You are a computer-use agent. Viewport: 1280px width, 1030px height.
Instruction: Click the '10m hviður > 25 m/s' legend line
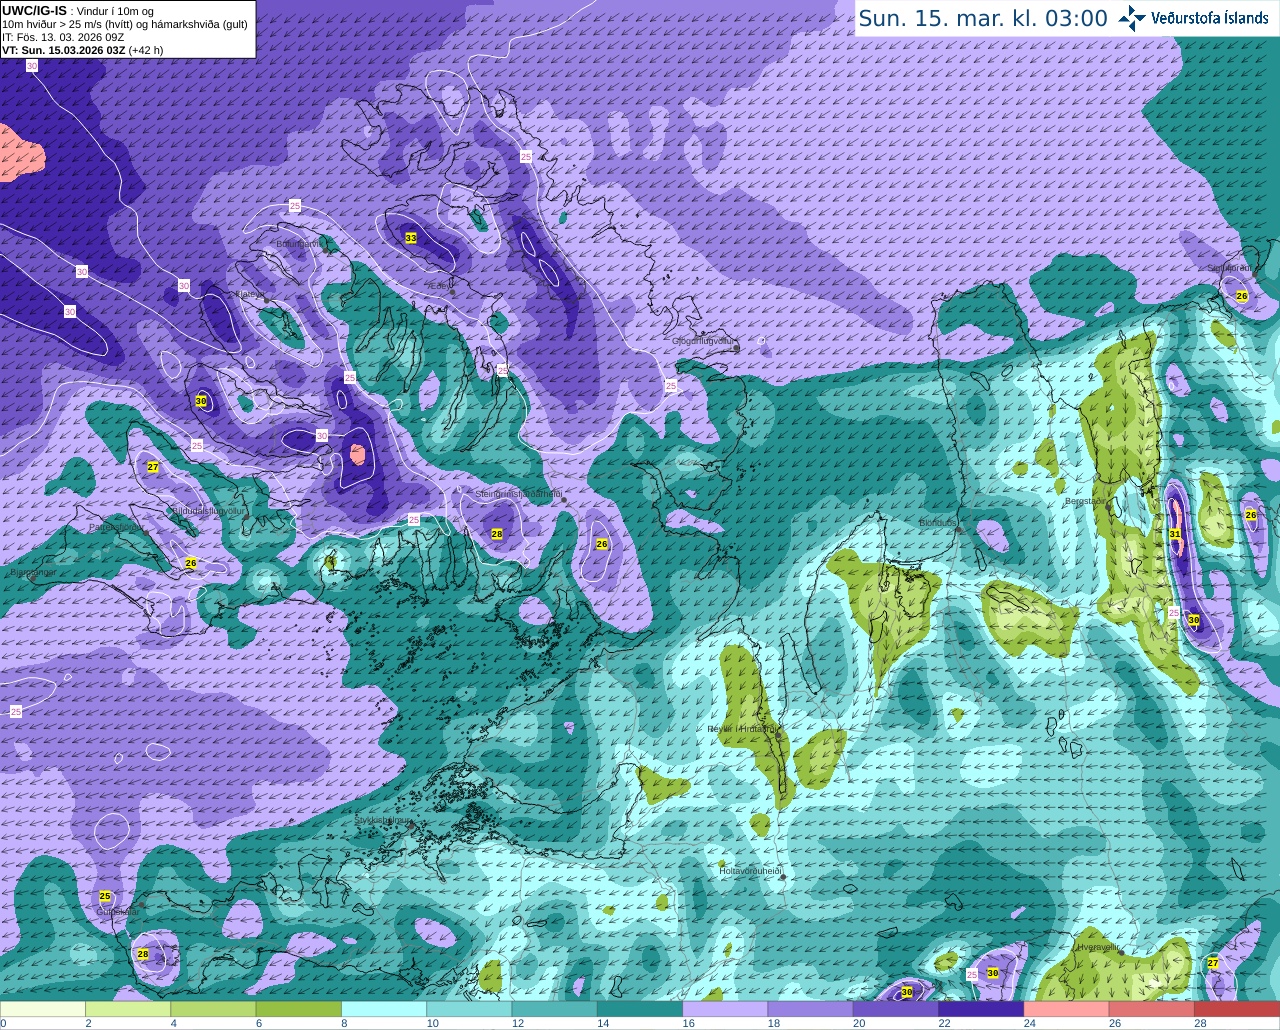click(x=125, y=24)
